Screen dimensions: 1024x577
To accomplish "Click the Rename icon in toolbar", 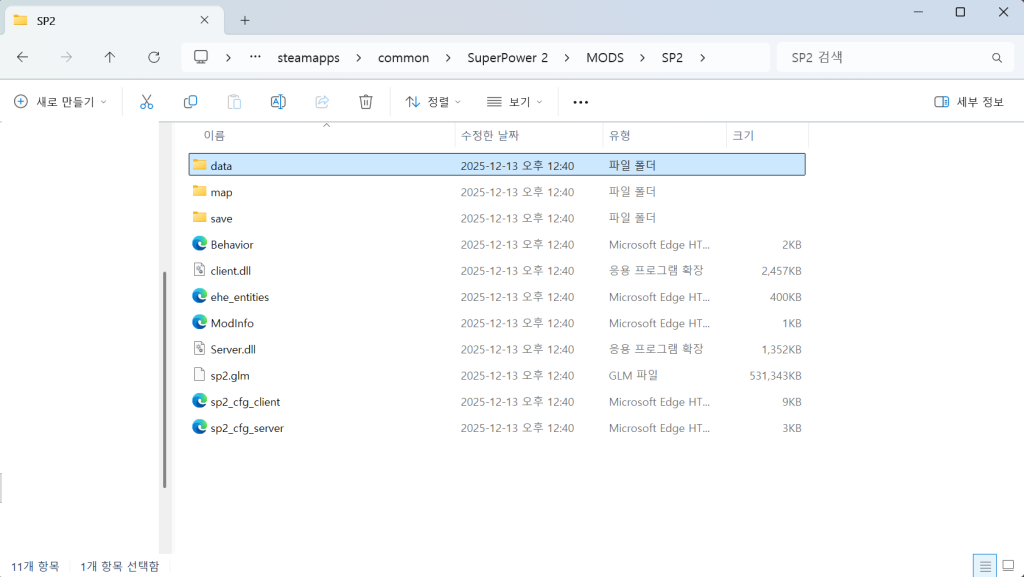I will tap(278, 102).
